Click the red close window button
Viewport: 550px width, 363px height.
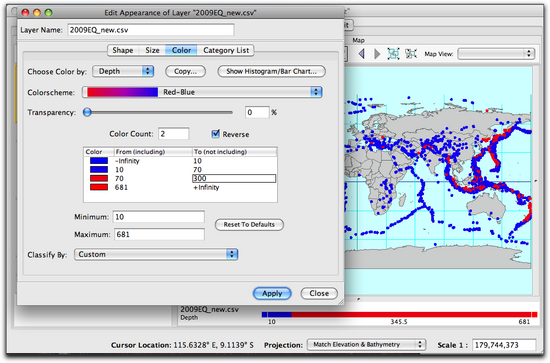point(25,13)
